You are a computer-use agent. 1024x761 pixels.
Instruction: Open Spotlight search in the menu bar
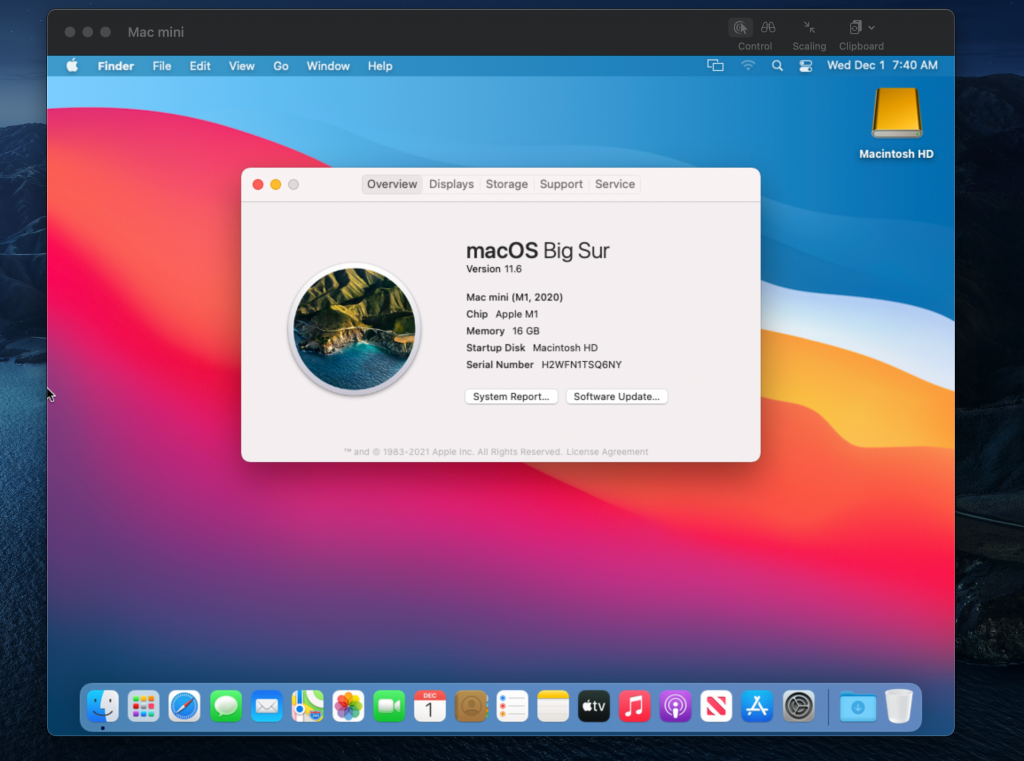pos(777,65)
